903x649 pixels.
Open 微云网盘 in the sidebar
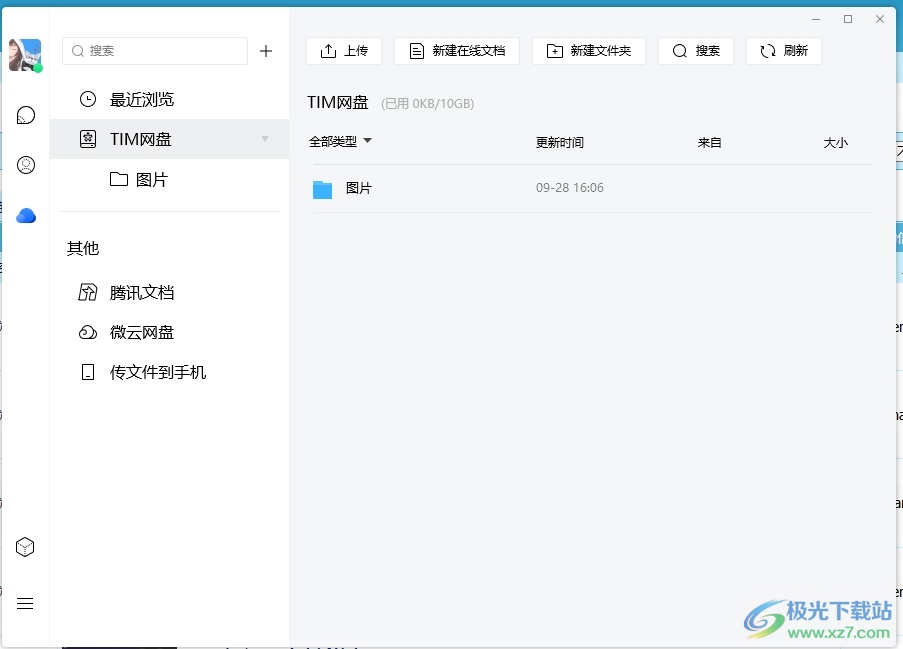pyautogui.click(x=141, y=332)
